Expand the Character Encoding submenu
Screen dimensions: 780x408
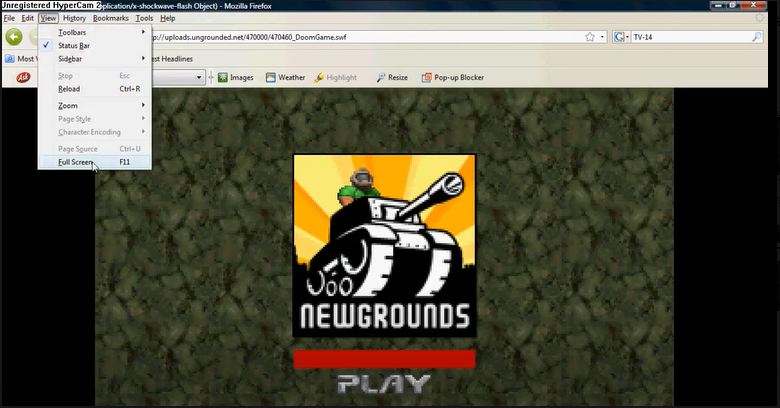pos(95,132)
